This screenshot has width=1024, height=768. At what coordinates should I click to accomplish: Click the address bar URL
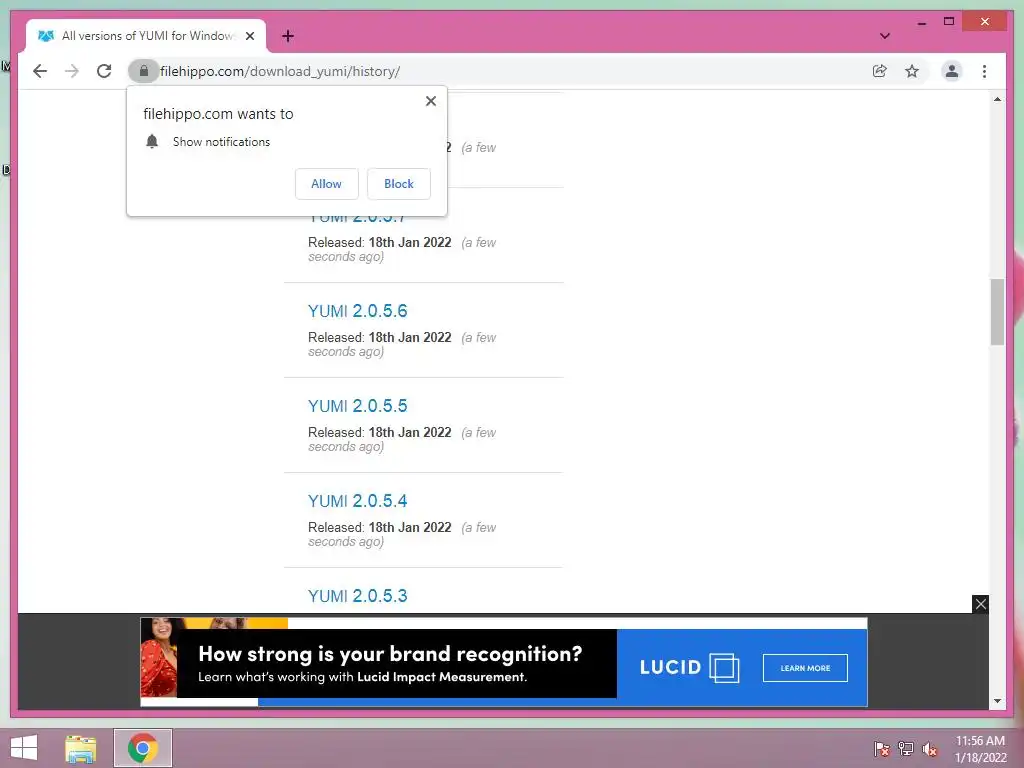click(x=280, y=71)
